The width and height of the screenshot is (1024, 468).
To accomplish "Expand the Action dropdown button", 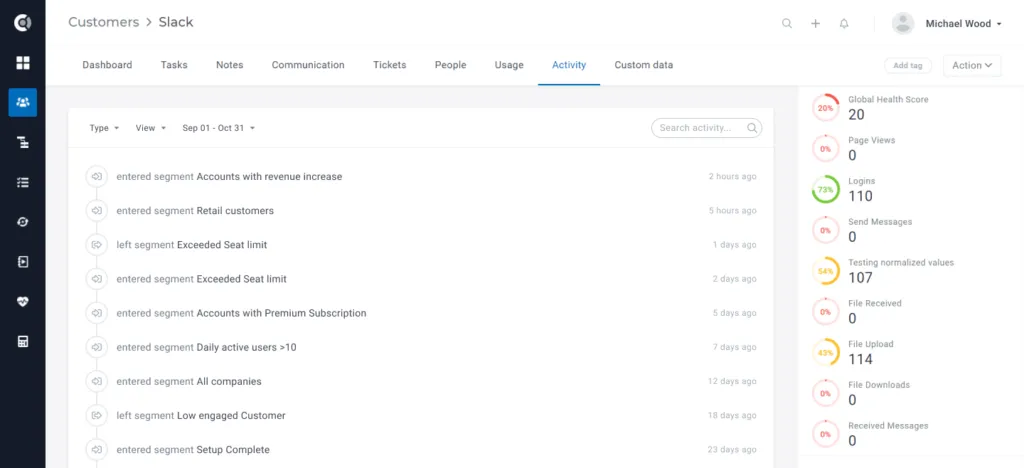I will 972,65.
